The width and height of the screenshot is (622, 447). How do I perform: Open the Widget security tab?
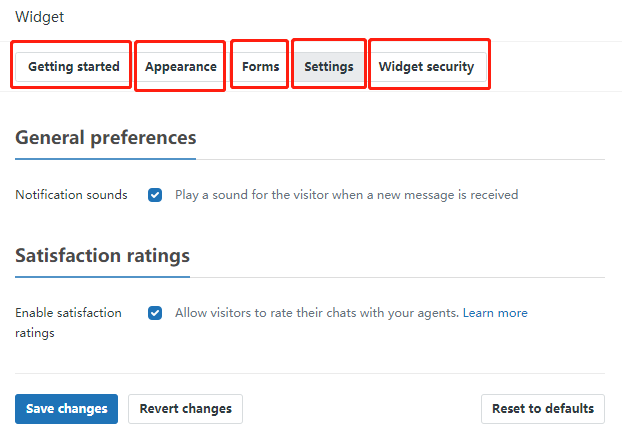(x=426, y=67)
